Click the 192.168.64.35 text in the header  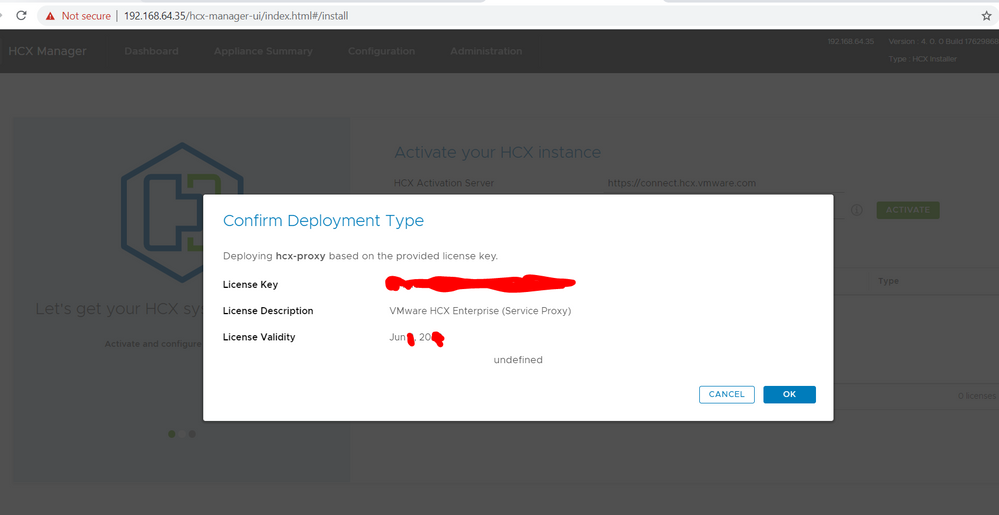(x=851, y=41)
